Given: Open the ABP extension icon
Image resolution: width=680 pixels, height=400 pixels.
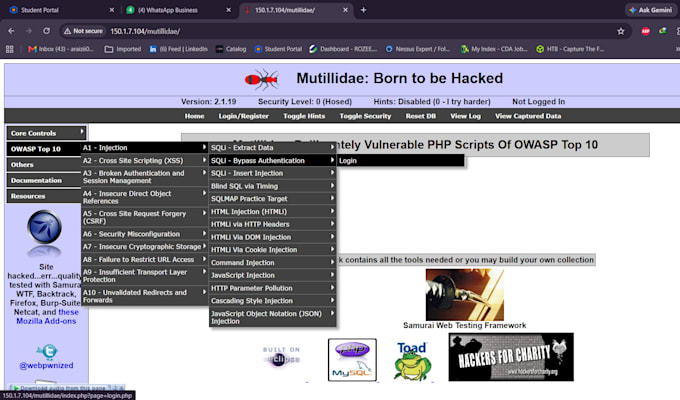Looking at the screenshot, I should click(x=645, y=31).
